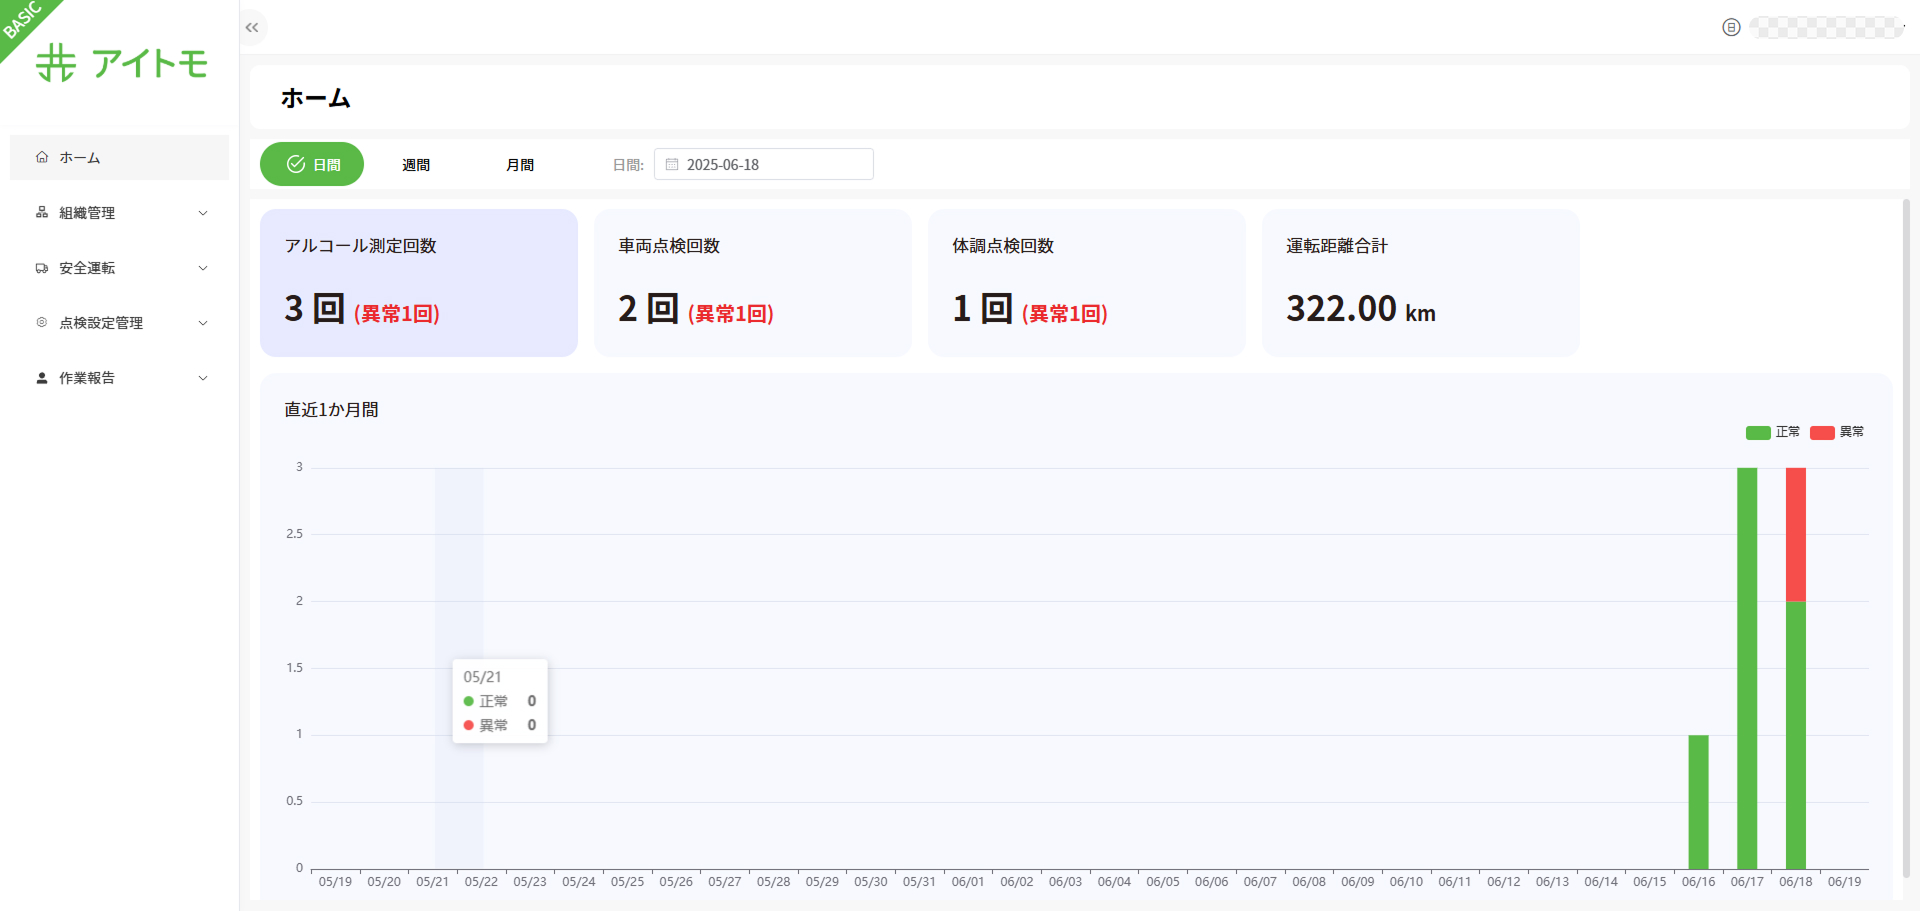Select the 車両点検回数 summary card

pos(752,282)
